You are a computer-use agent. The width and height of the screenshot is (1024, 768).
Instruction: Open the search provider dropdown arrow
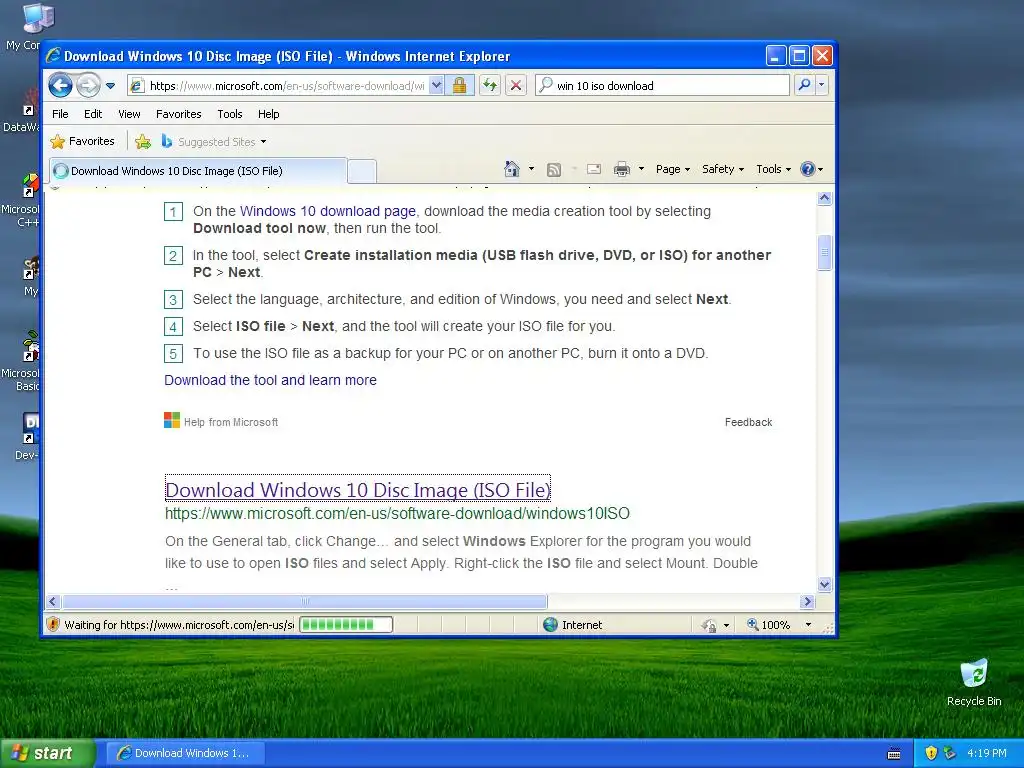pyautogui.click(x=822, y=86)
